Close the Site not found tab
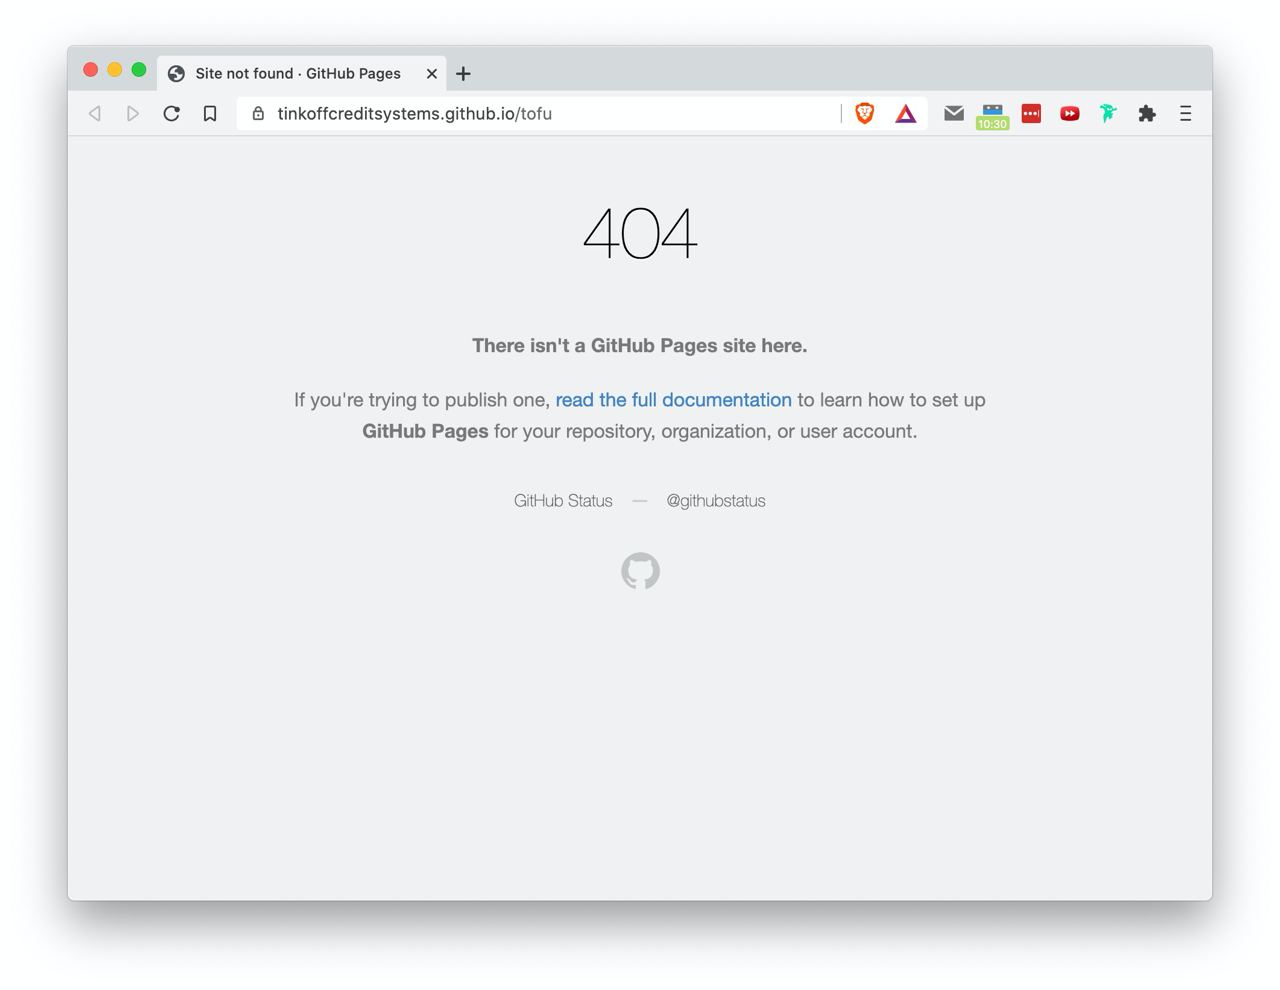 point(432,74)
